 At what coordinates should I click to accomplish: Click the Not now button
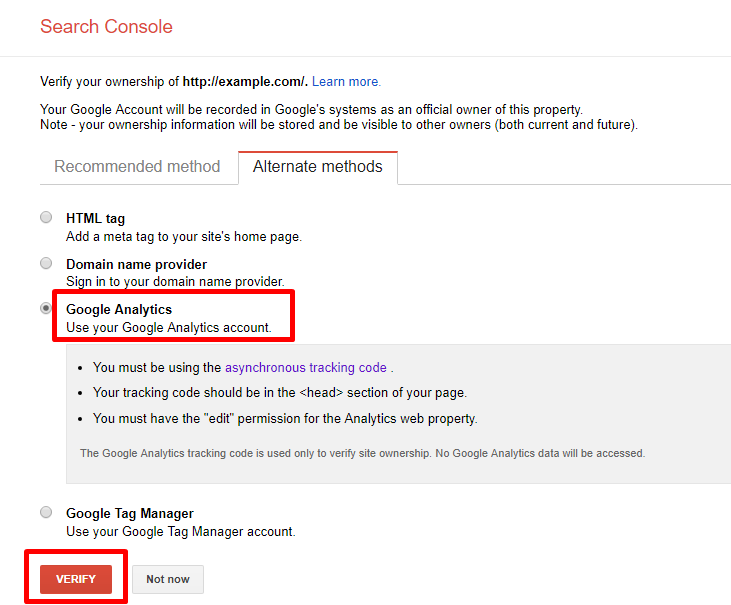coord(168,579)
